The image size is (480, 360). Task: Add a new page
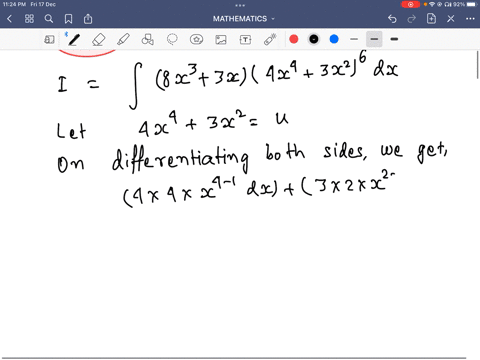[431, 19]
